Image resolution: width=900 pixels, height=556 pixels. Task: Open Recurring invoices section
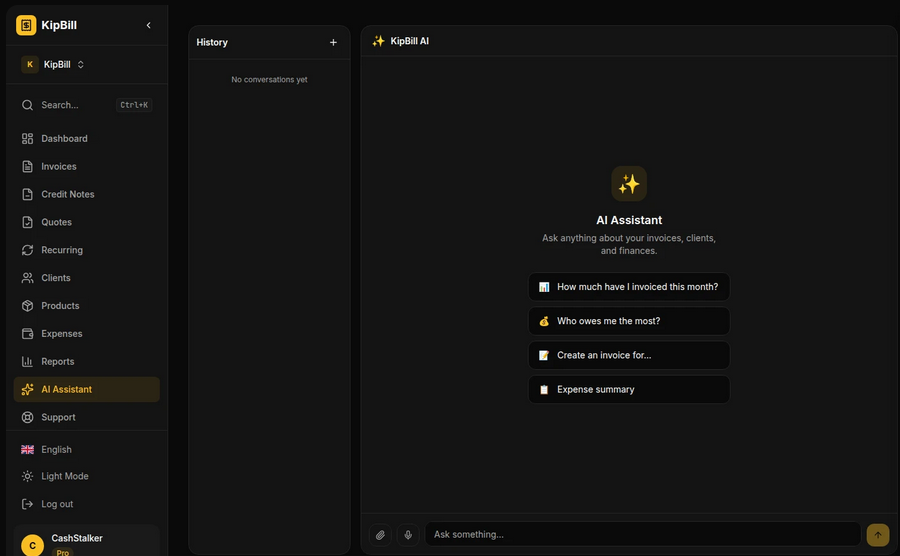[x=87, y=250]
